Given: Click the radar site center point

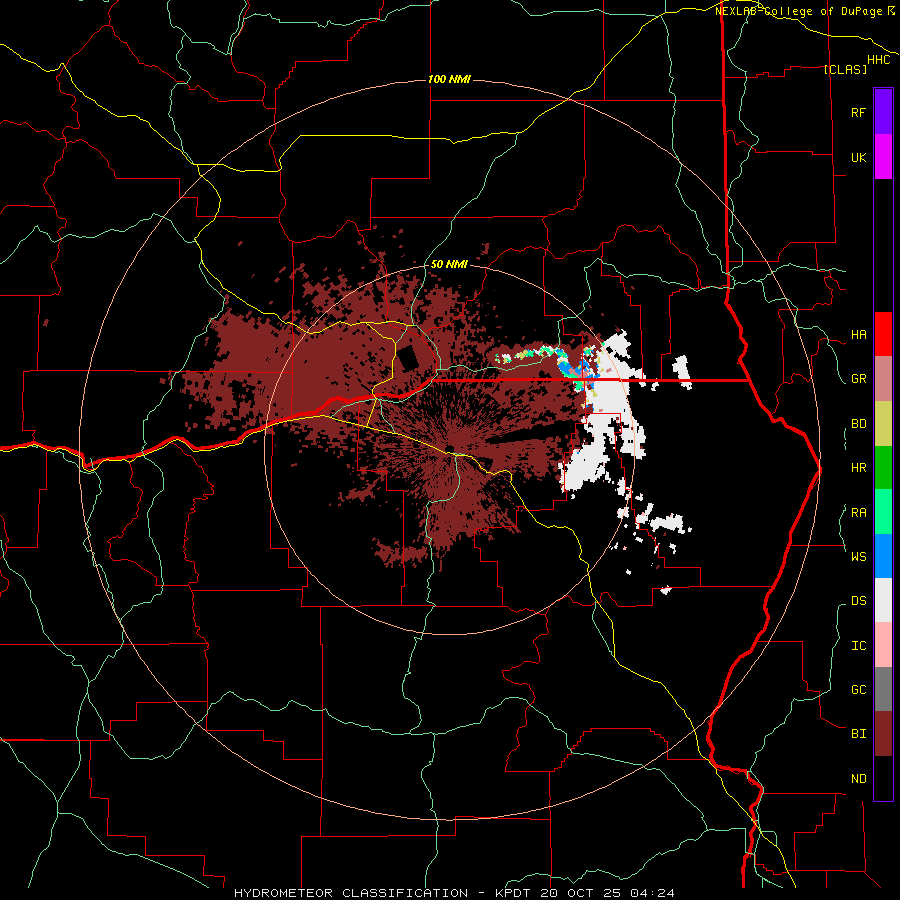Looking at the screenshot, I should click(x=449, y=449).
